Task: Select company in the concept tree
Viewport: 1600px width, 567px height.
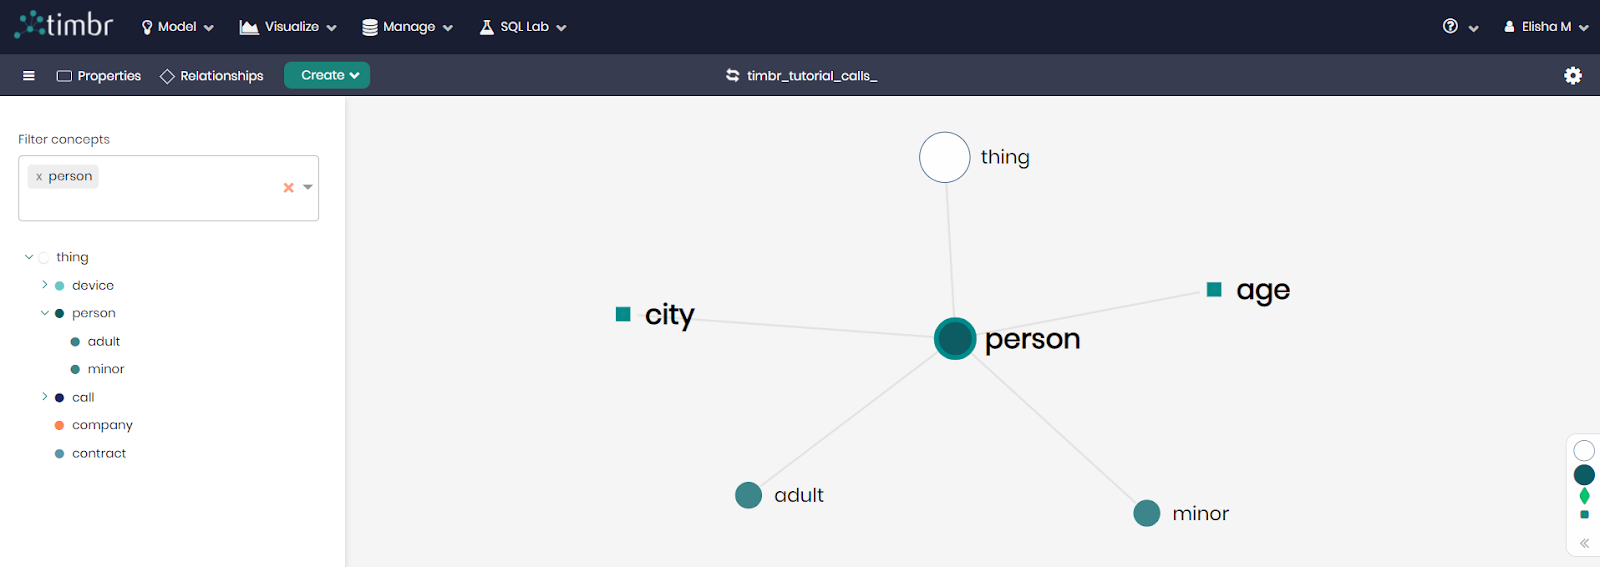Action: tap(102, 425)
